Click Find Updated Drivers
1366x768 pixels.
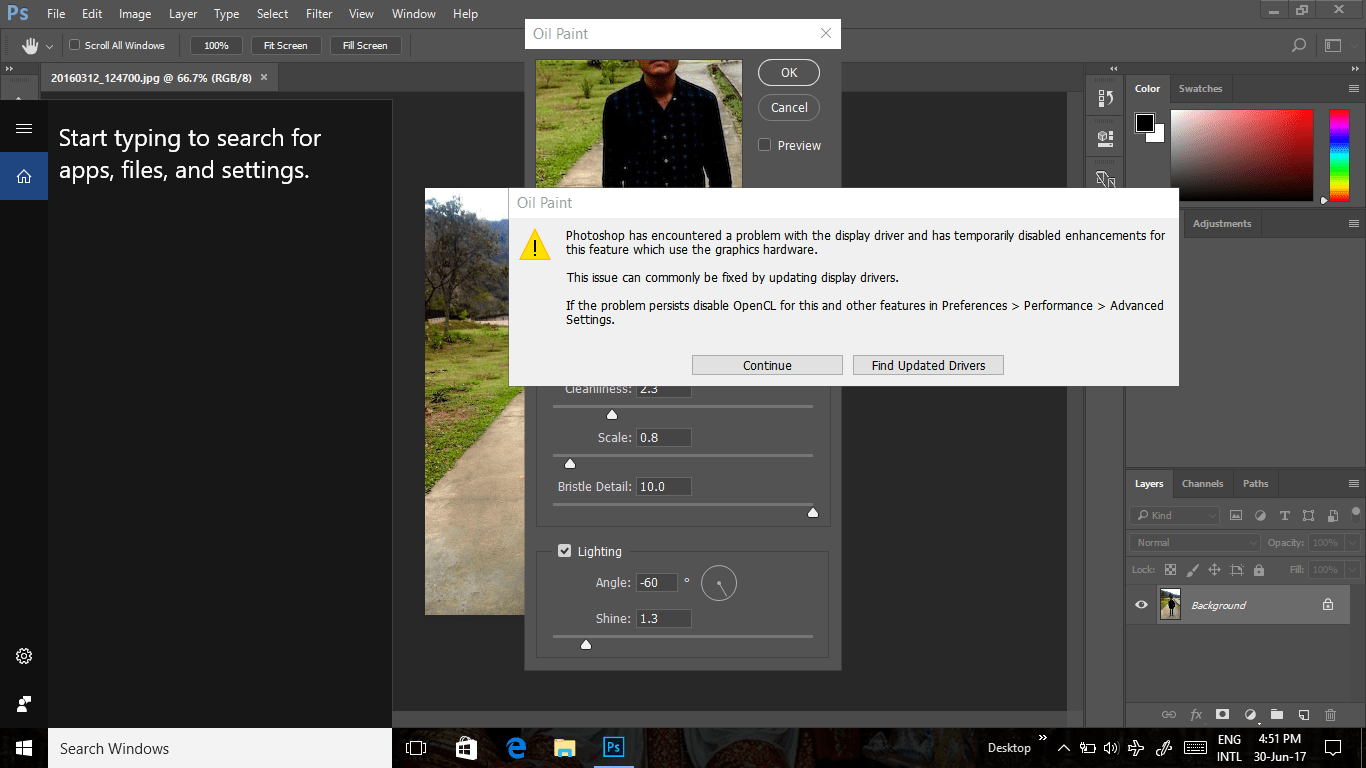[x=927, y=364]
